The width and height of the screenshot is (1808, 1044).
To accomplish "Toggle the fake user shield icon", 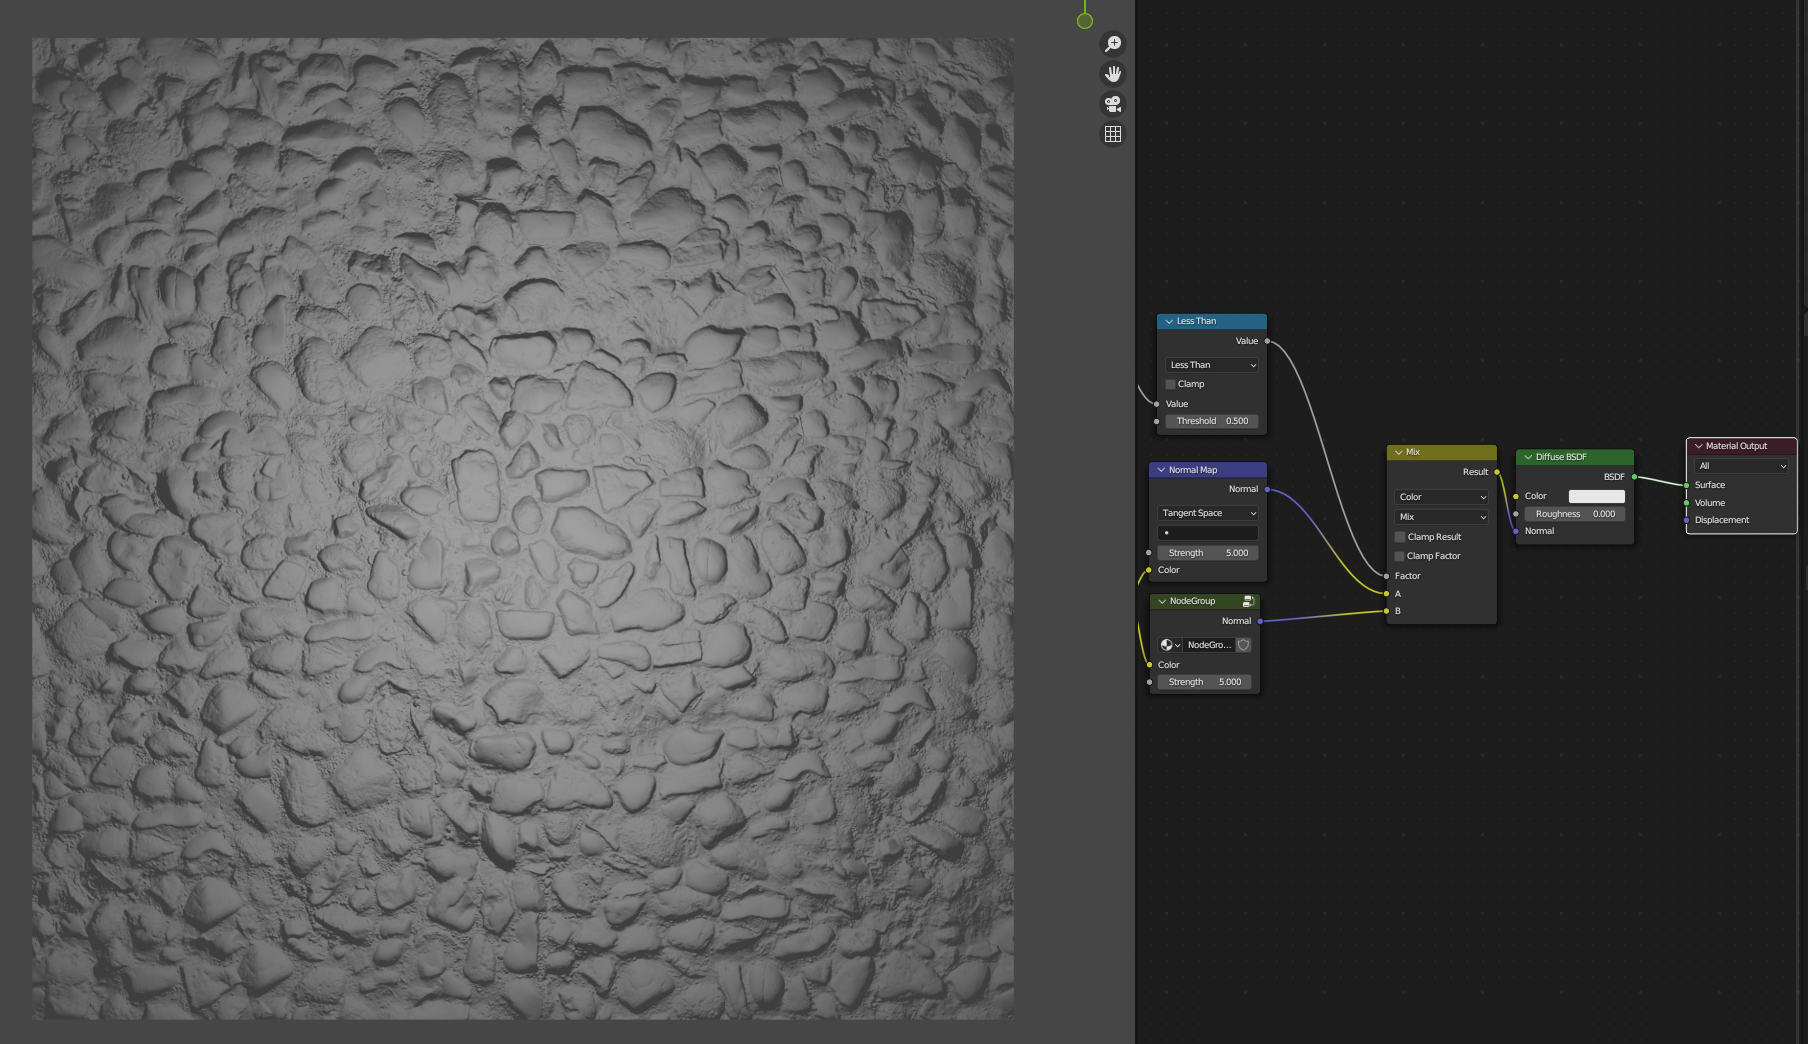I will 1244,645.
